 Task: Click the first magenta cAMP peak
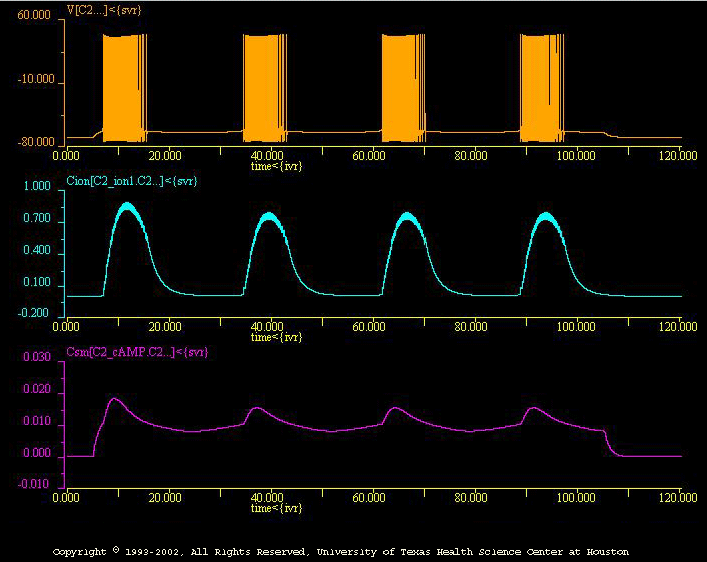[x=114, y=400]
